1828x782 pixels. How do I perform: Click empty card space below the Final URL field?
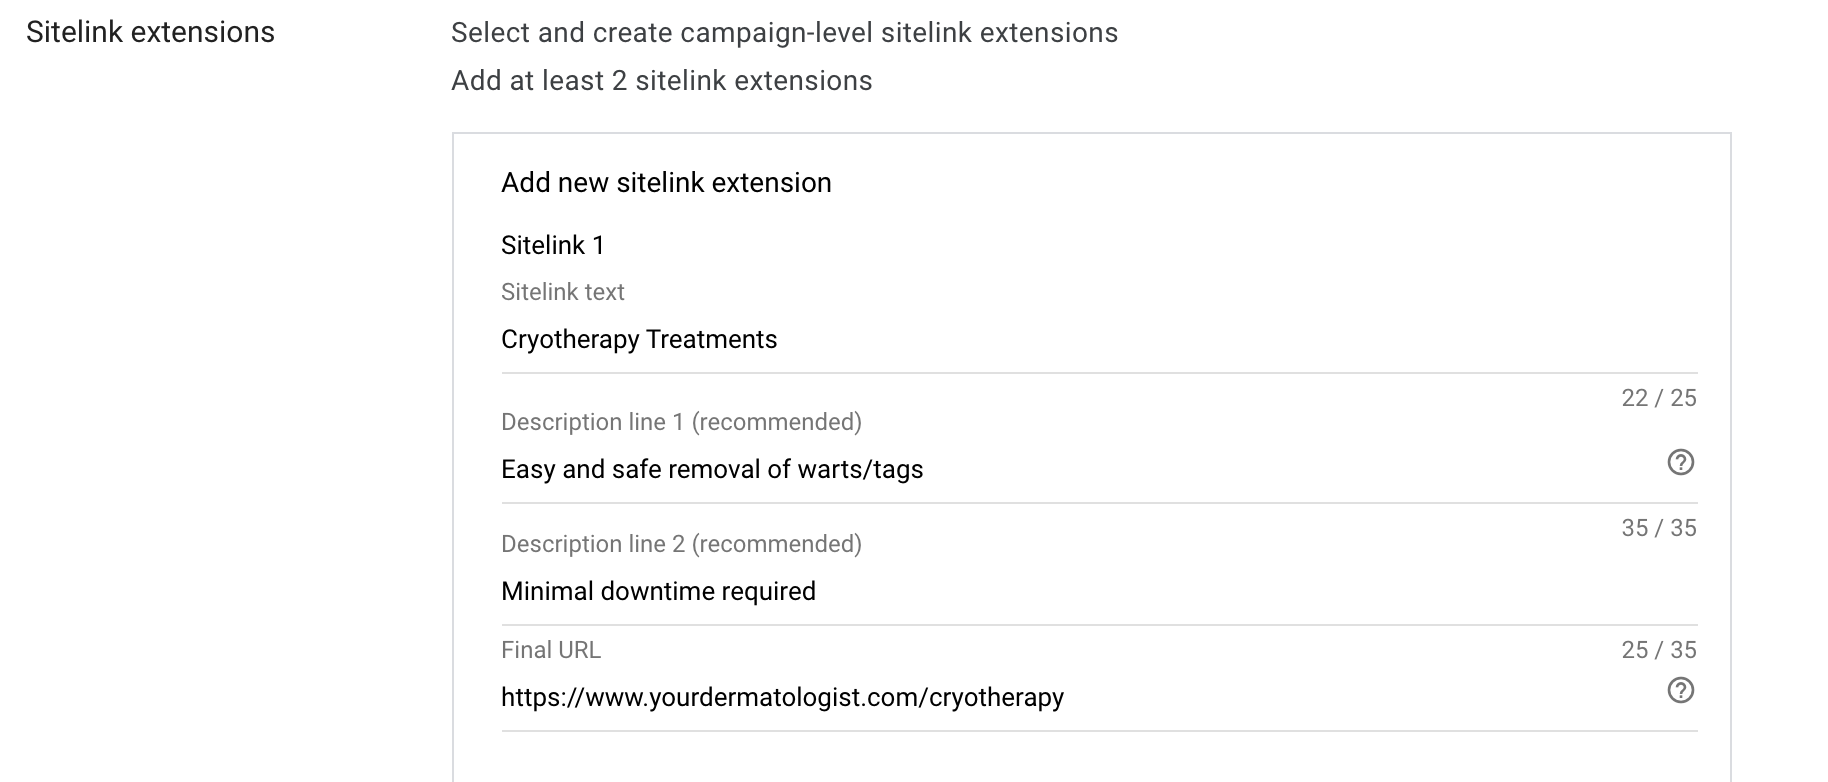click(1091, 758)
